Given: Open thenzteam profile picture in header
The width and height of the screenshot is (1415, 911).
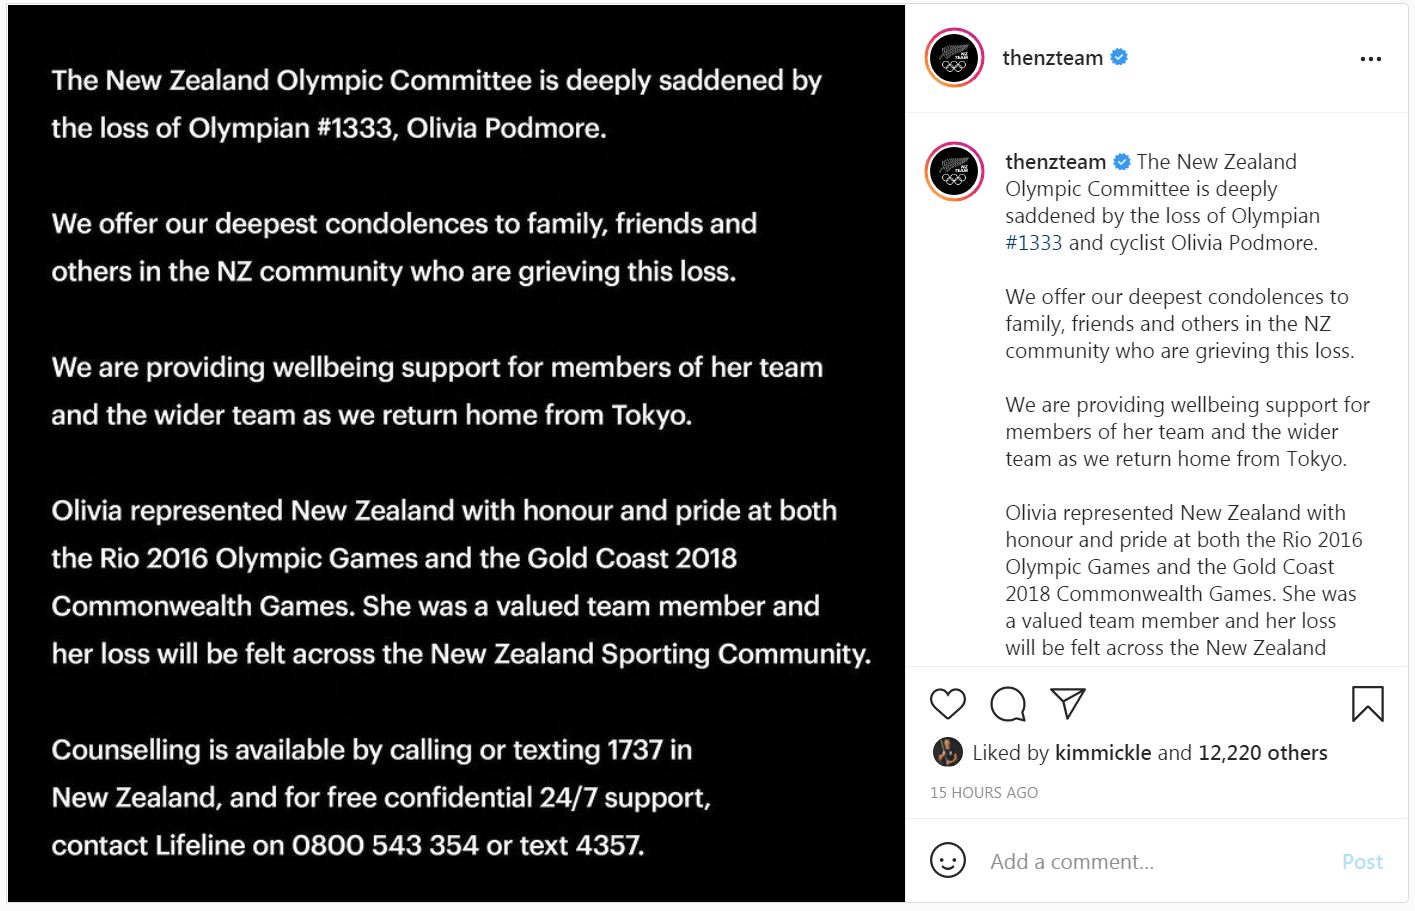Looking at the screenshot, I should pyautogui.click(x=955, y=58).
